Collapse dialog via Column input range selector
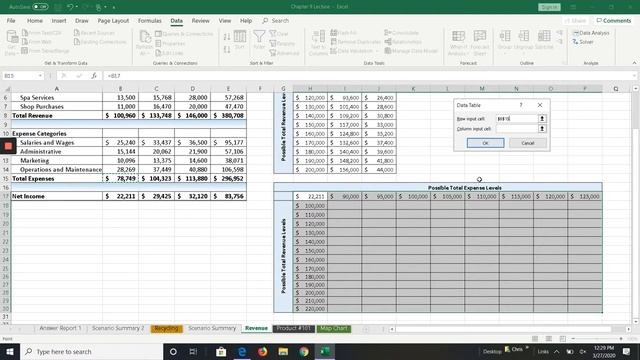This screenshot has width=640, height=360. tap(542, 129)
